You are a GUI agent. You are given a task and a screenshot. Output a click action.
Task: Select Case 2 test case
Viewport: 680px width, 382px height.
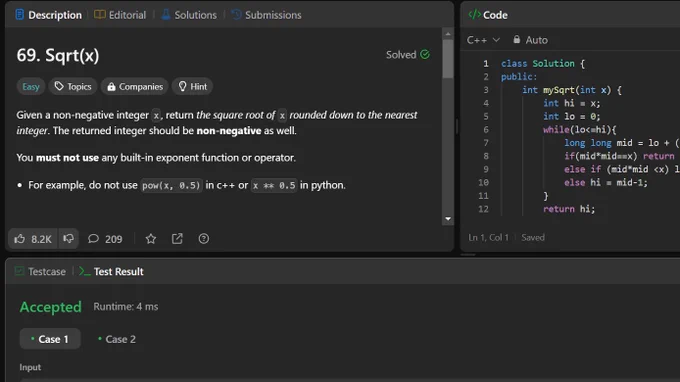[x=117, y=339]
